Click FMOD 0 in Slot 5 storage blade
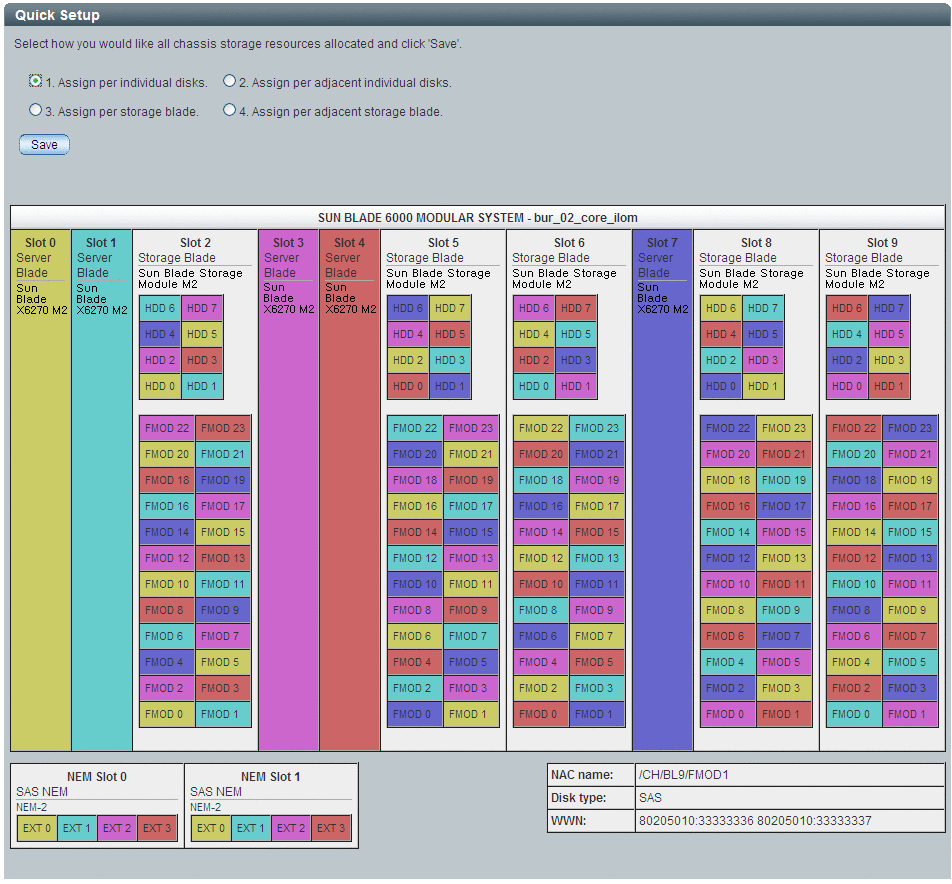This screenshot has width=952, height=884. (415, 714)
